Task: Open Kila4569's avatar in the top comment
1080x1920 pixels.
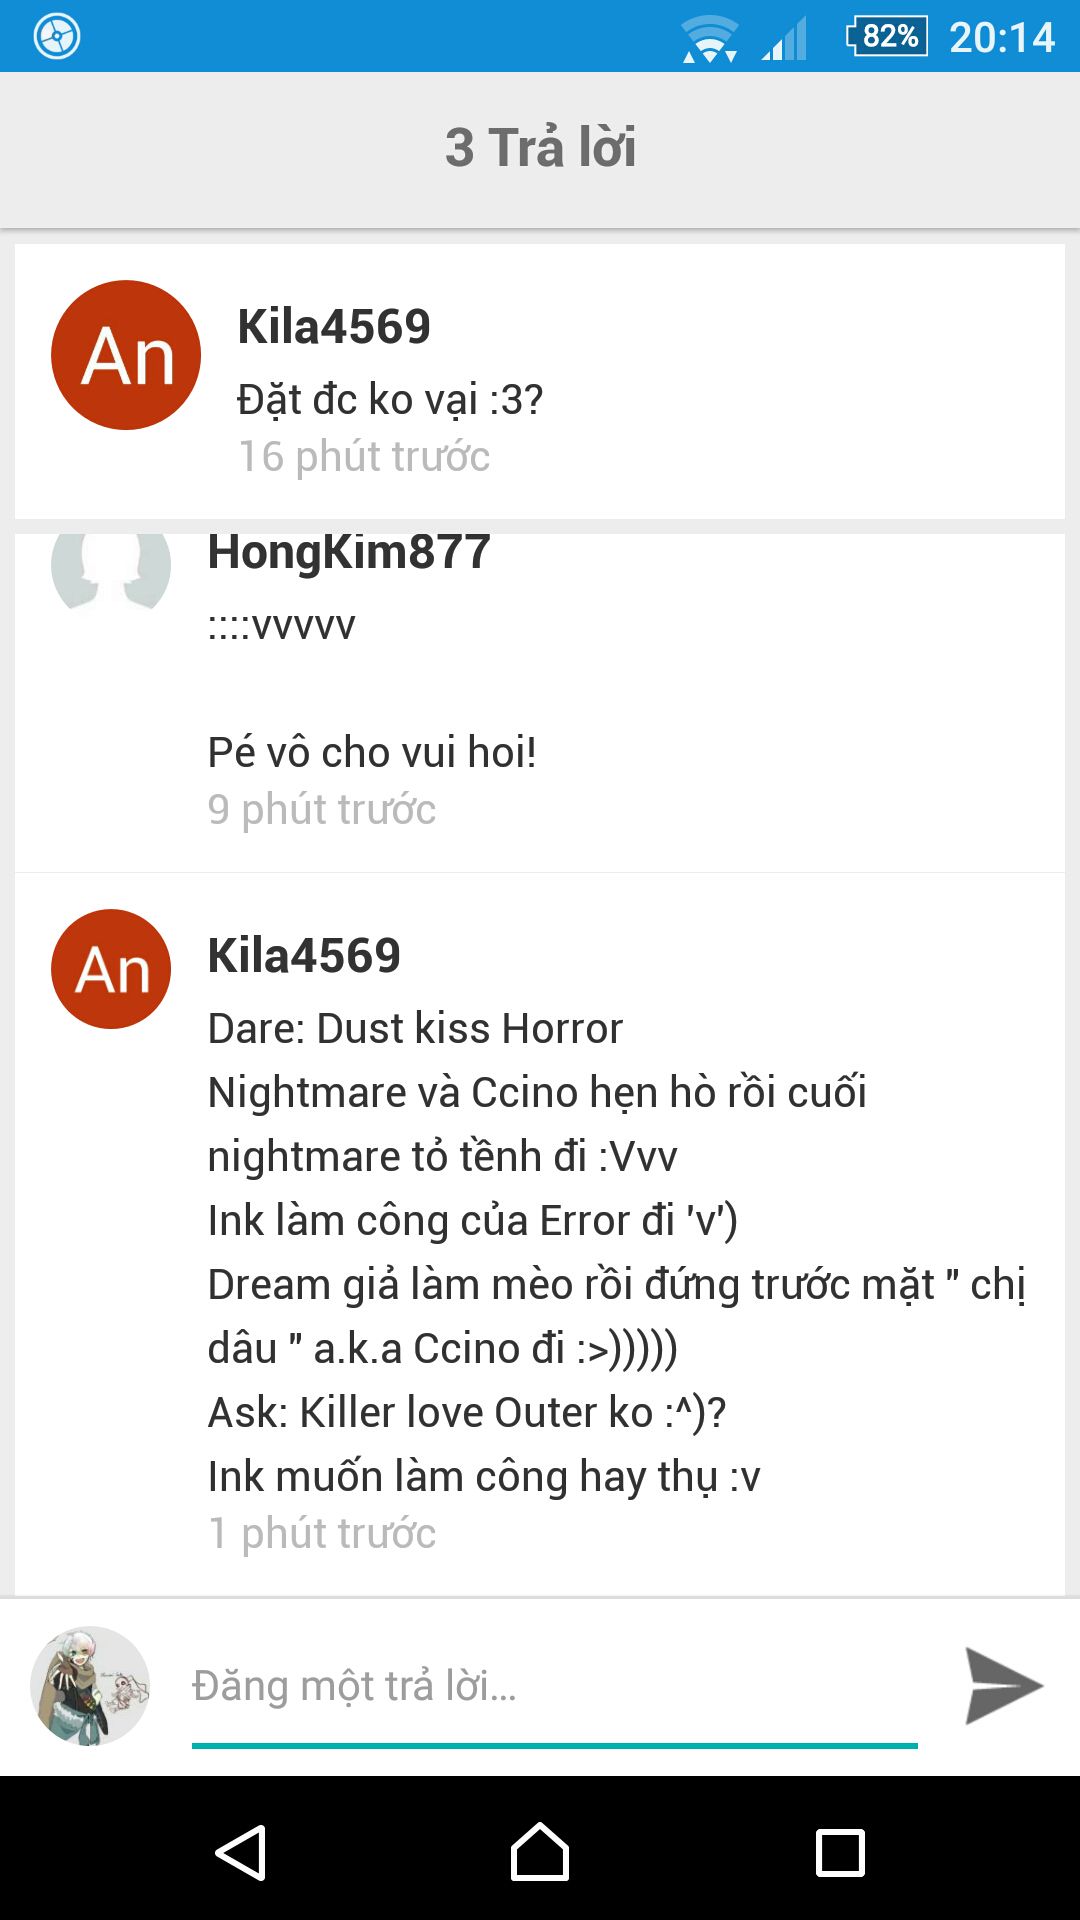Action: point(126,355)
